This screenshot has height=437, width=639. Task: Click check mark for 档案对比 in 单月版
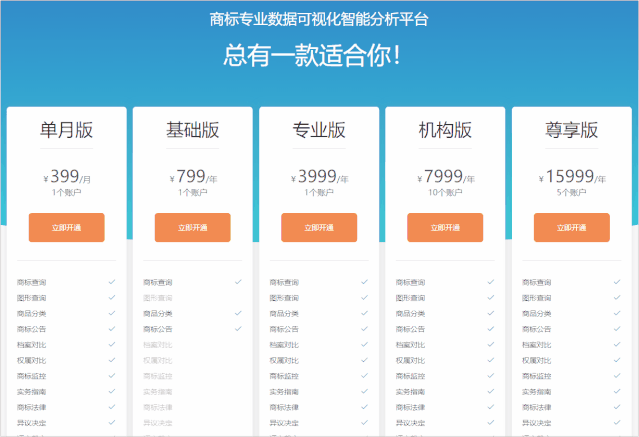(x=112, y=344)
